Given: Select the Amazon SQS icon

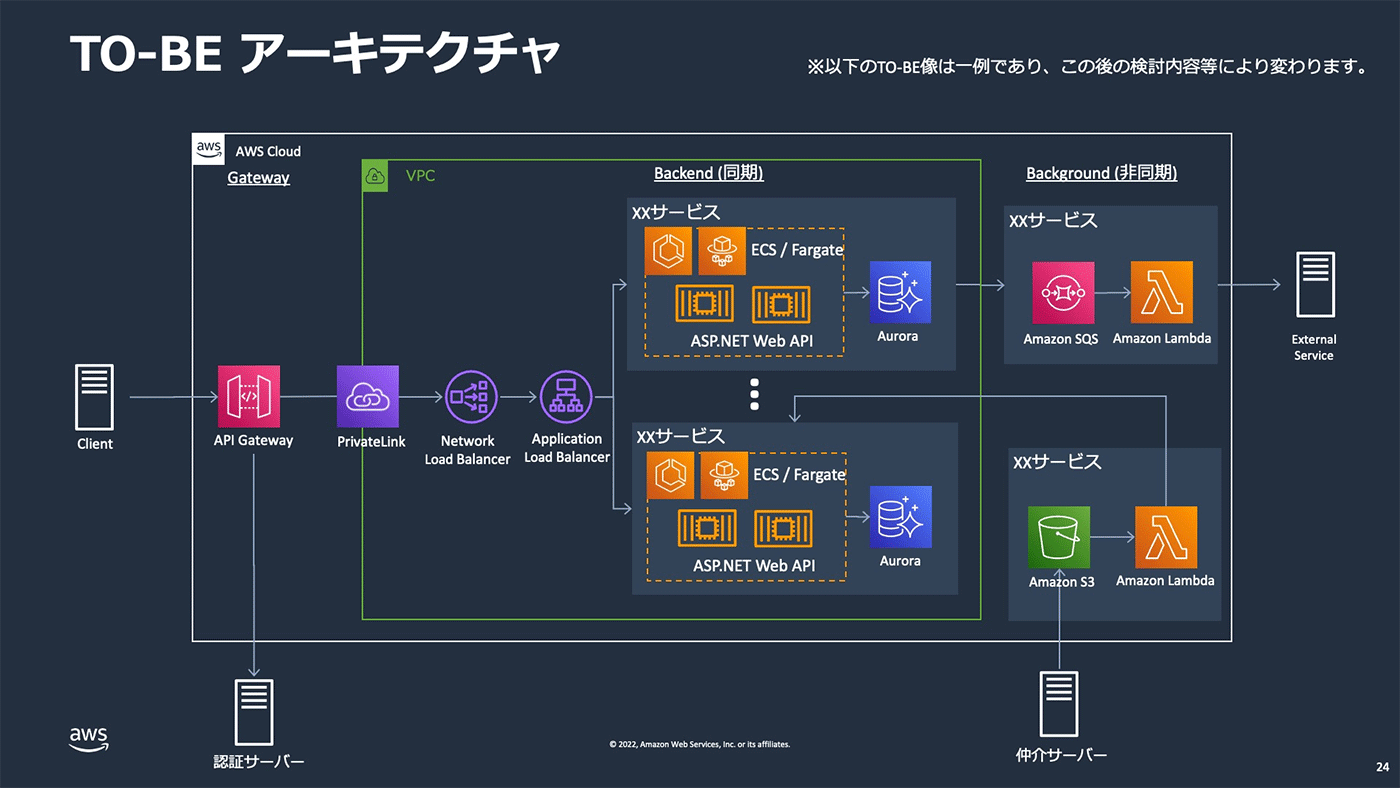Looking at the screenshot, I should [1064, 293].
